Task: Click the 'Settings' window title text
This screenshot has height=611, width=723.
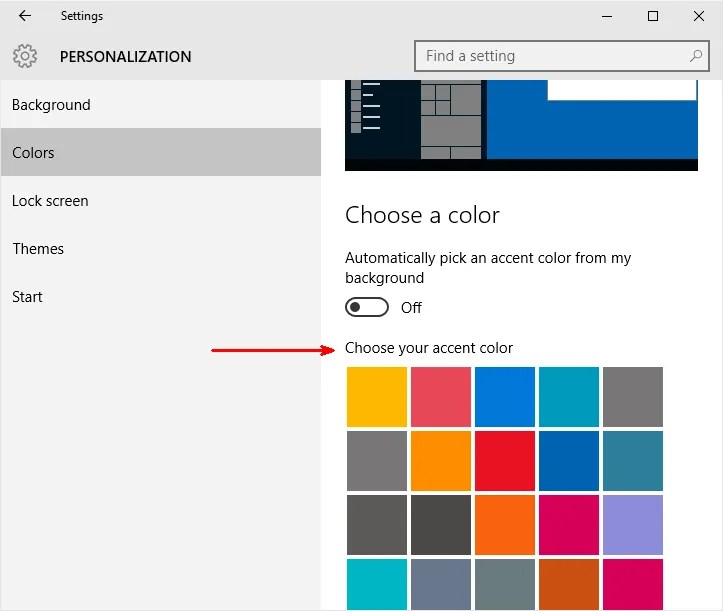Action: coord(82,16)
